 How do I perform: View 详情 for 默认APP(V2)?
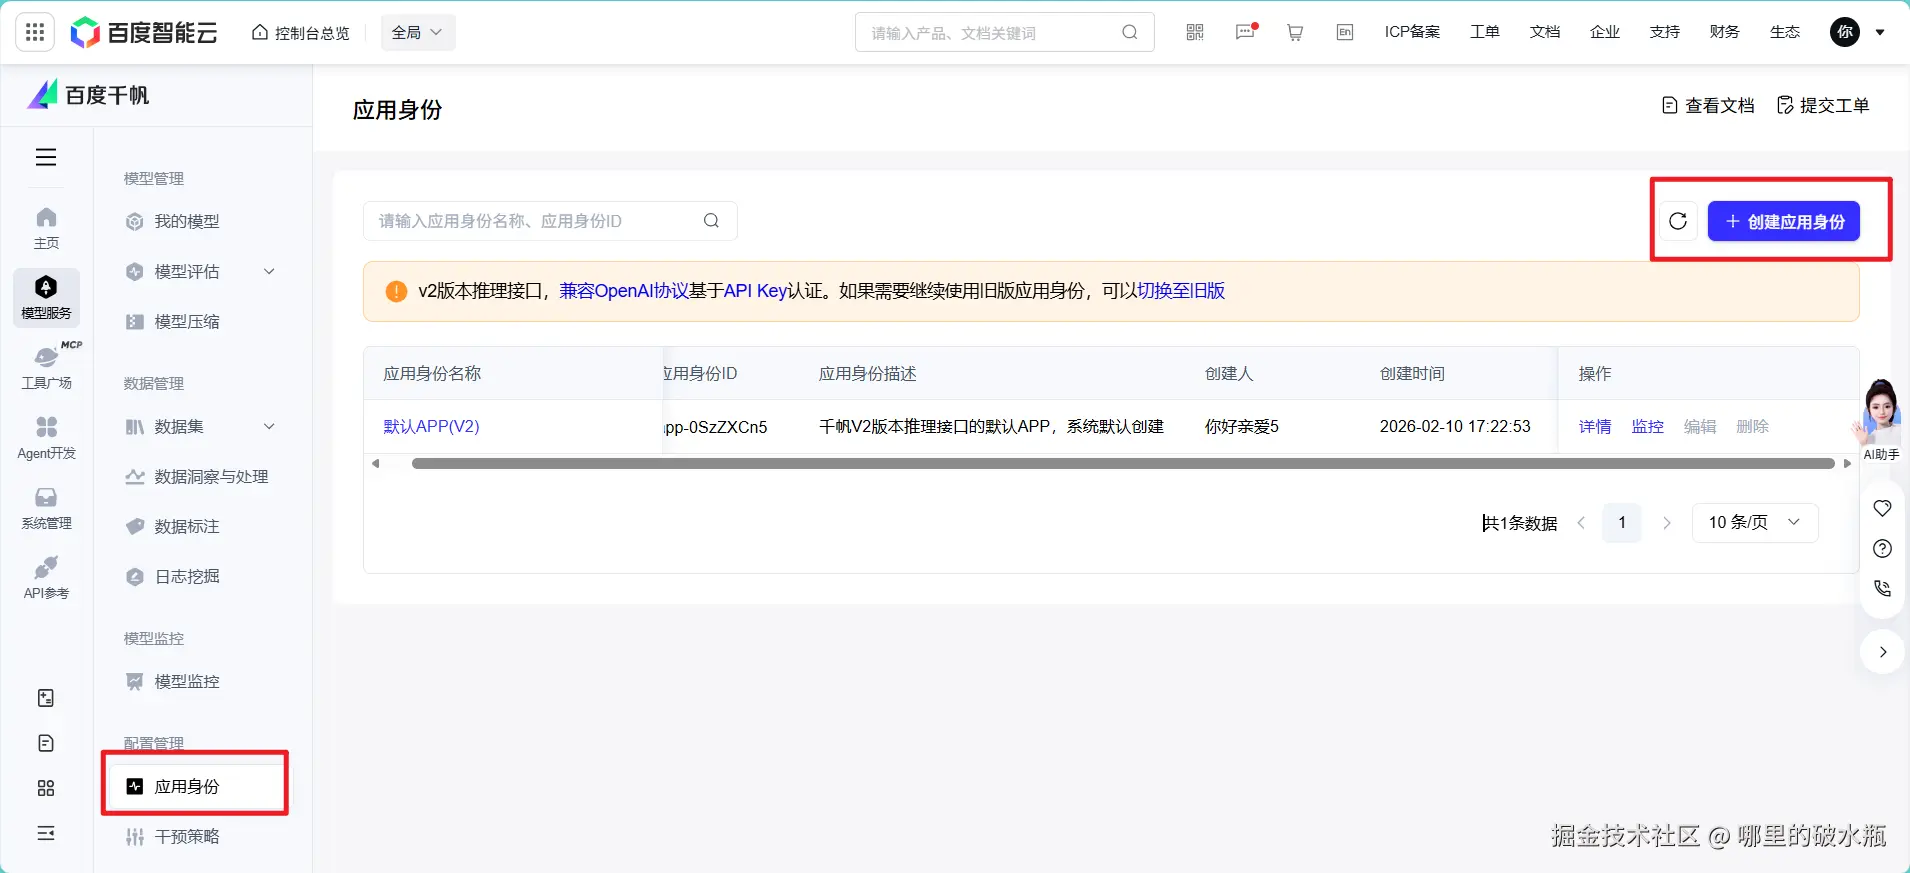1595,427
